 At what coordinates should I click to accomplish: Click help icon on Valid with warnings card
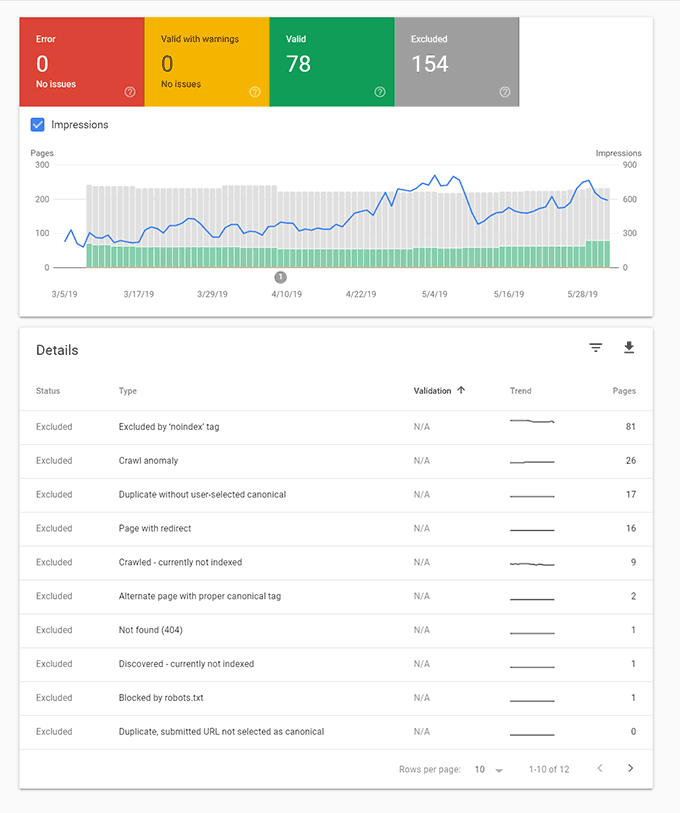point(255,92)
